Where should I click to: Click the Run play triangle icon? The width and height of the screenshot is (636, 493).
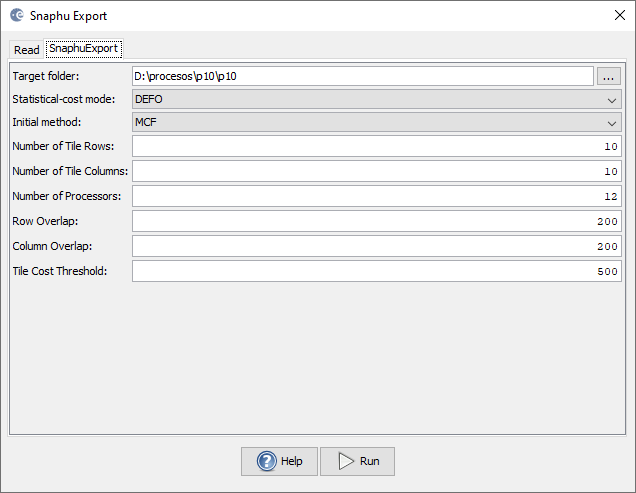pyautogui.click(x=346, y=461)
